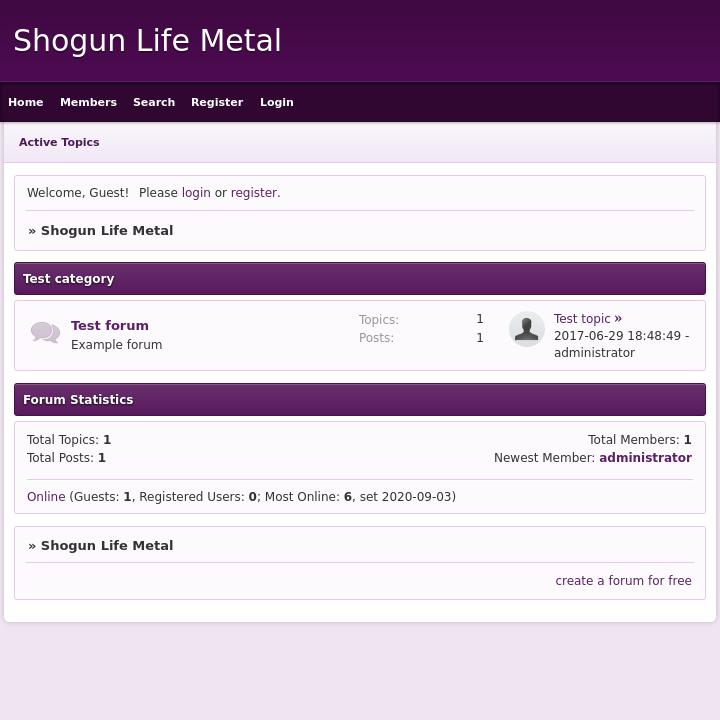
Task: Open the Search menu item
Action: [154, 102]
